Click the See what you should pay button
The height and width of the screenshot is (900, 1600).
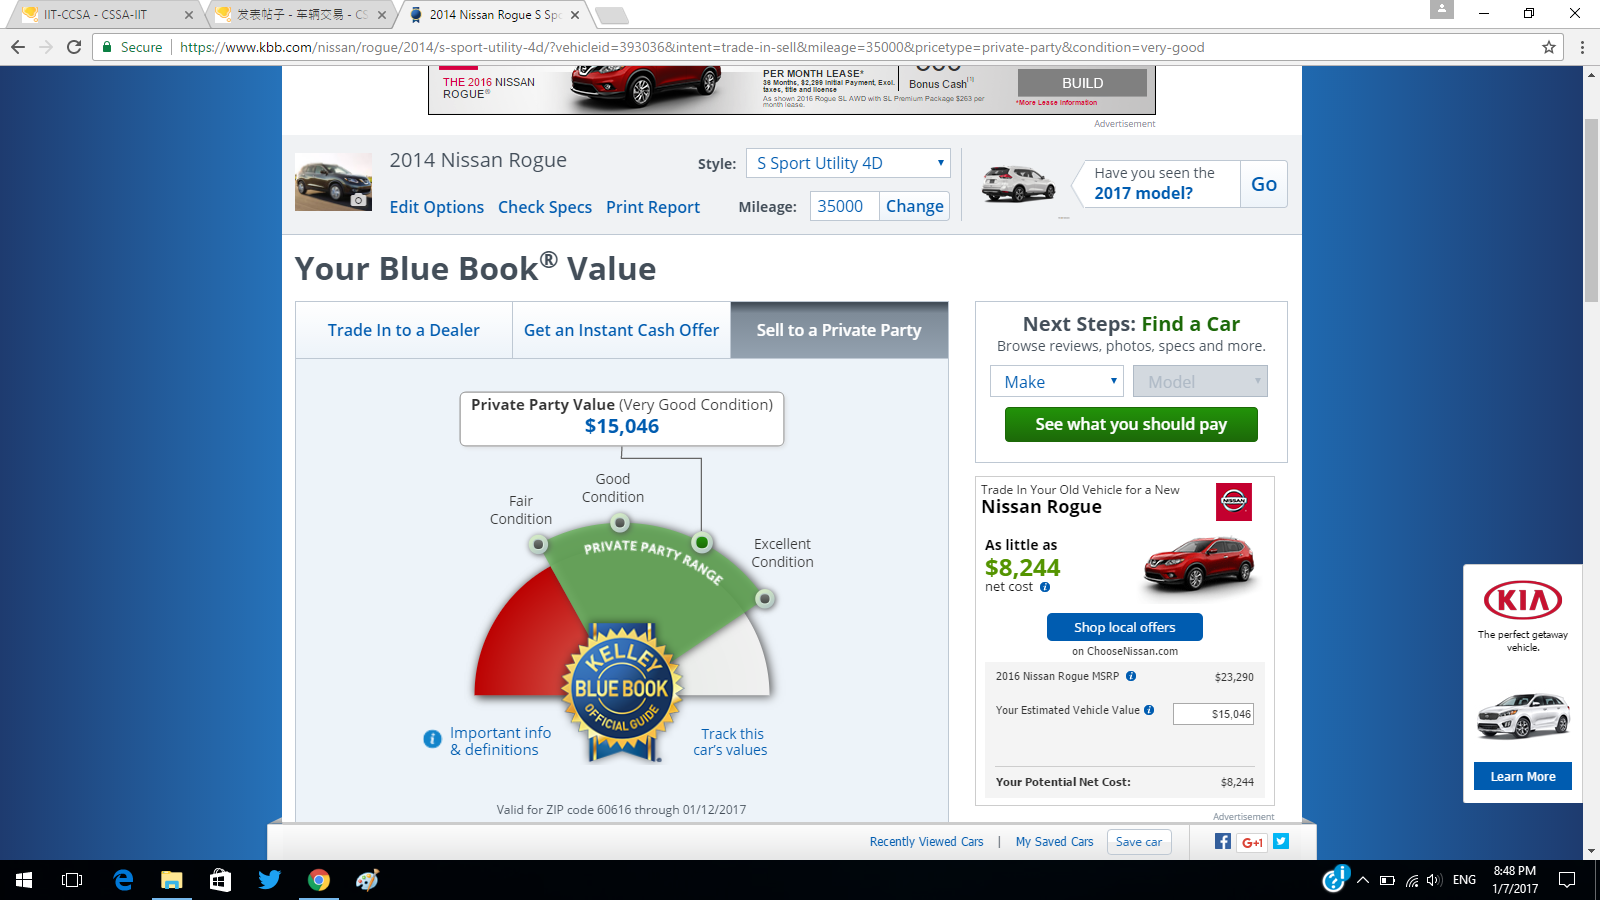coord(1131,424)
